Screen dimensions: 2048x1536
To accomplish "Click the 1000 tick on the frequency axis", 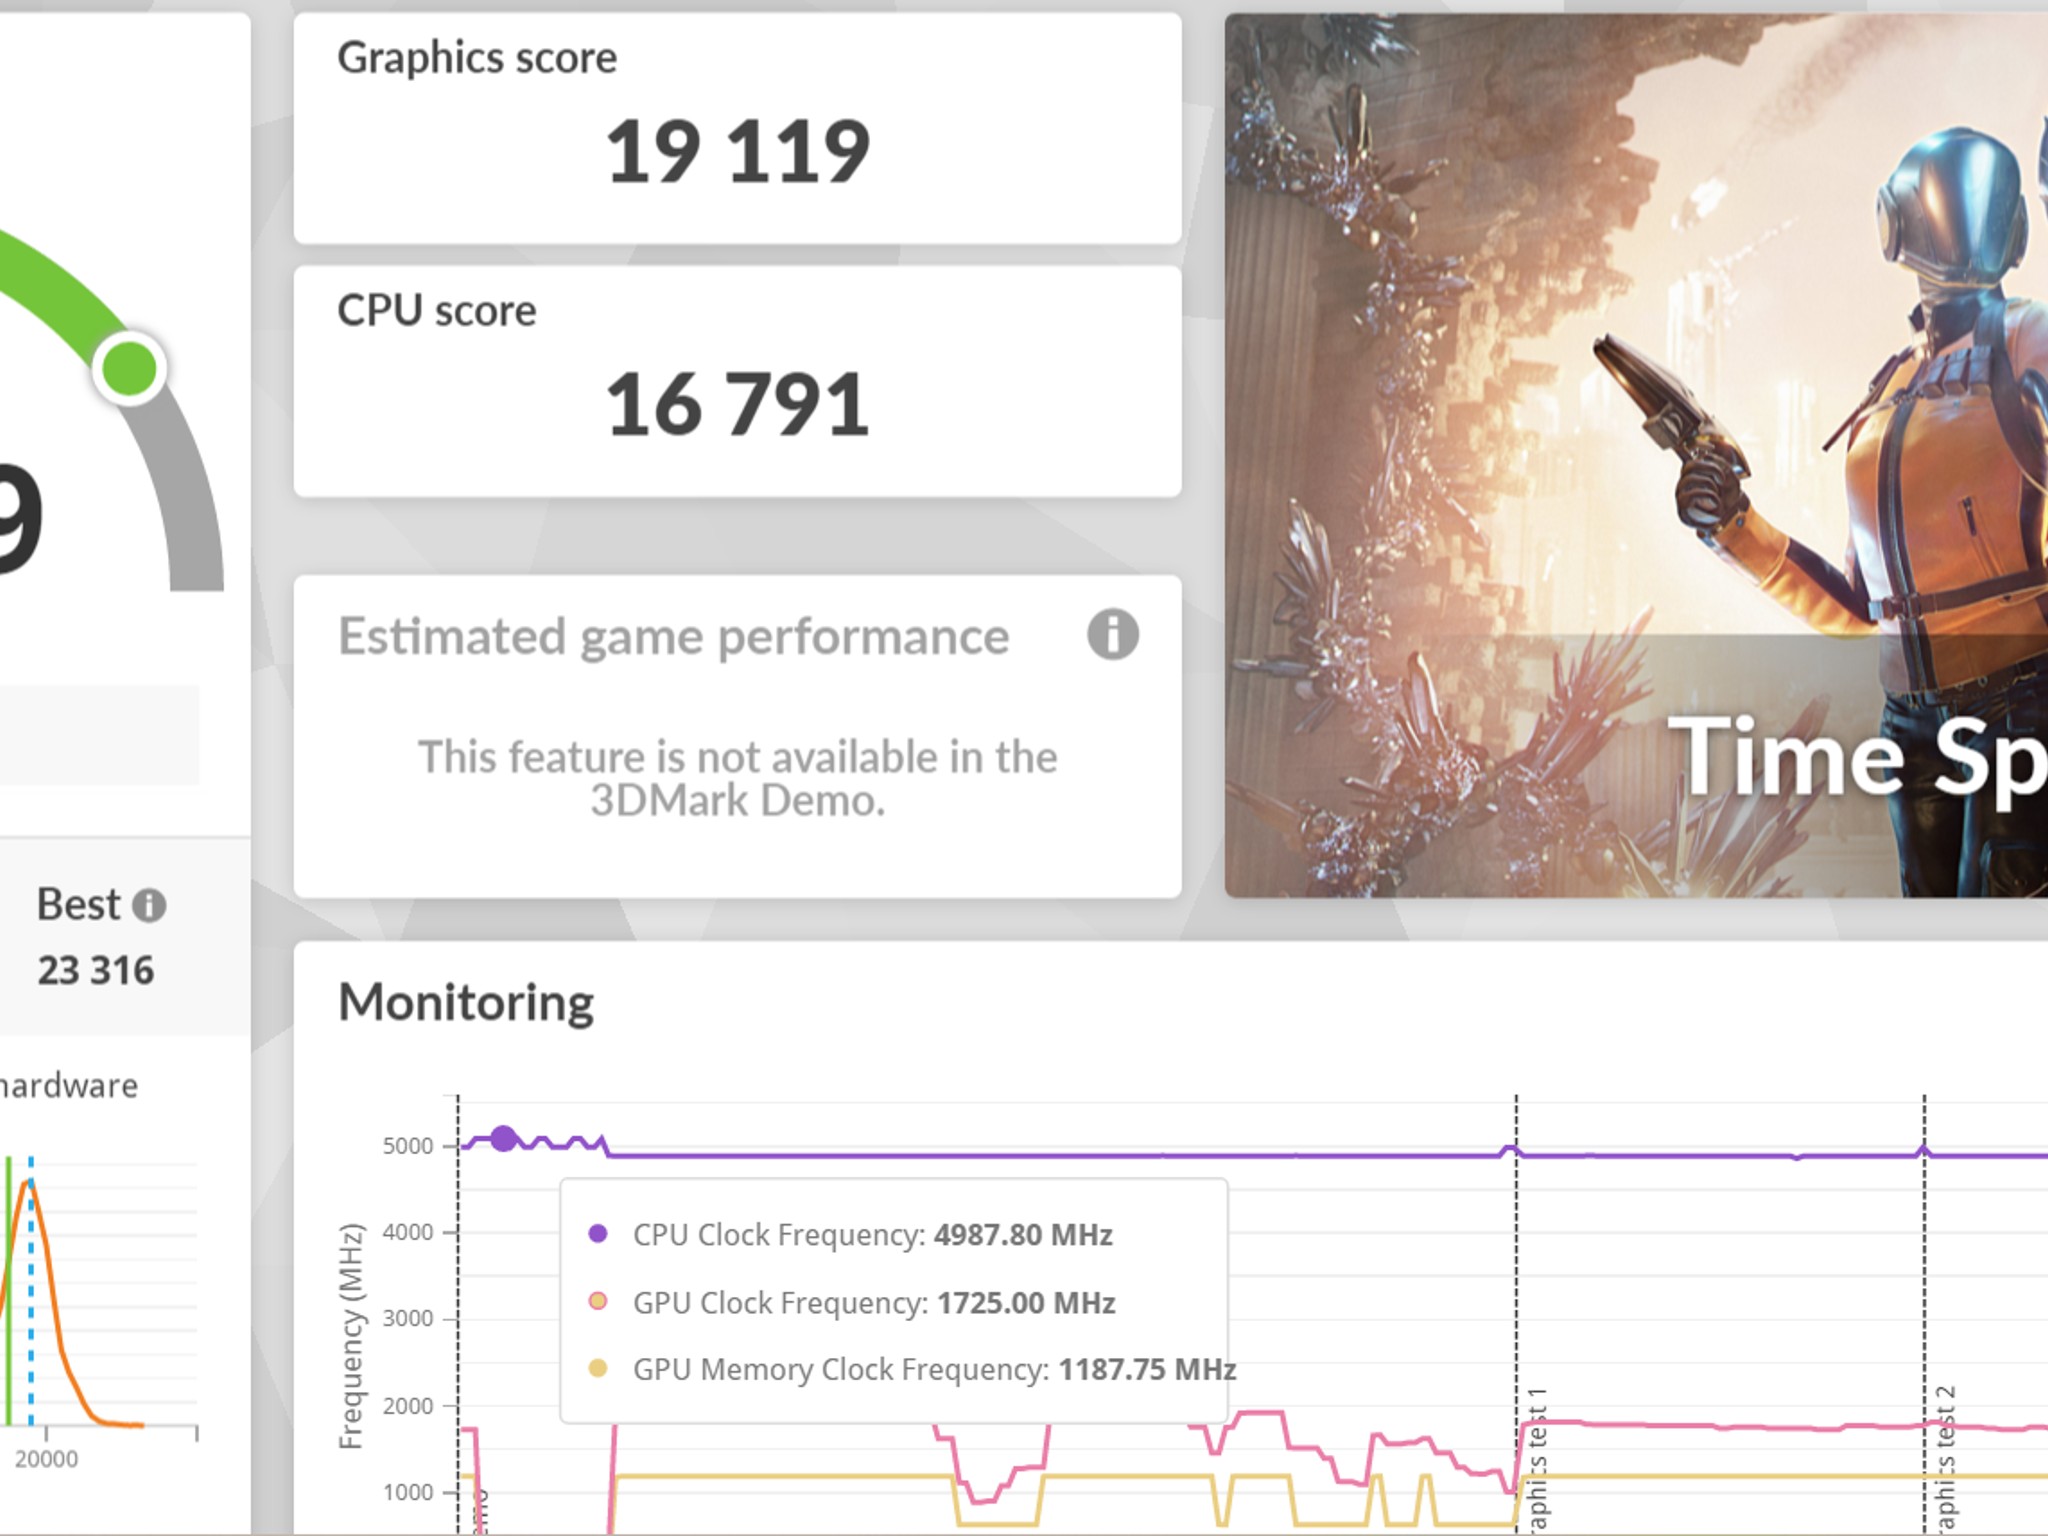I will (408, 1492).
